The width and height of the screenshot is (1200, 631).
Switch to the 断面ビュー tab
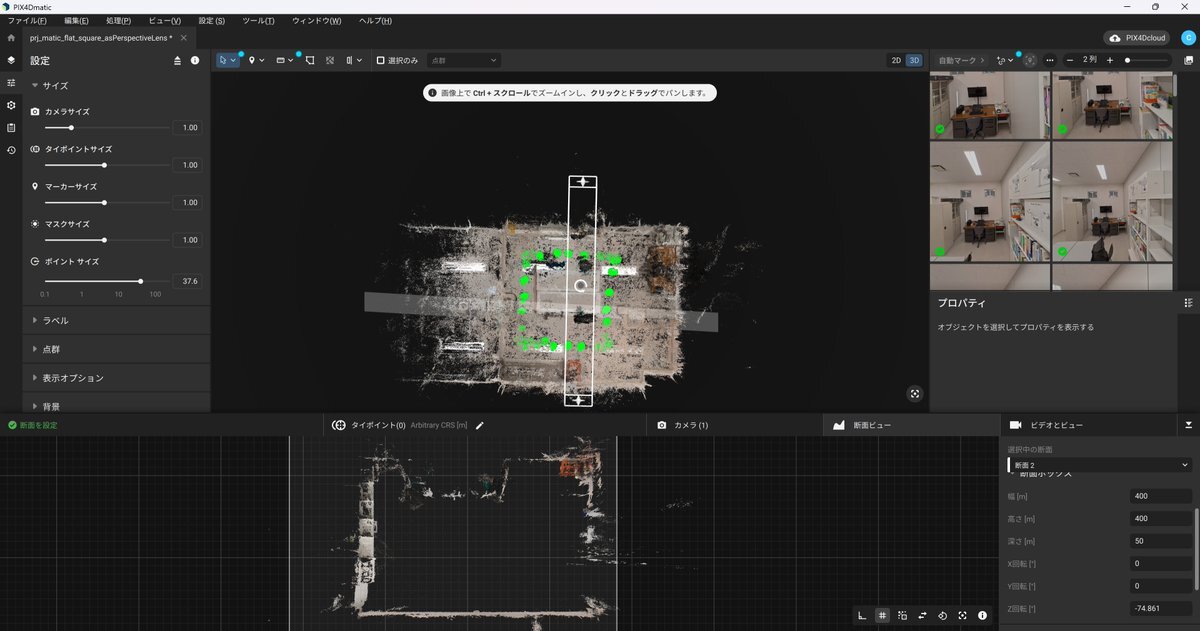coord(870,425)
